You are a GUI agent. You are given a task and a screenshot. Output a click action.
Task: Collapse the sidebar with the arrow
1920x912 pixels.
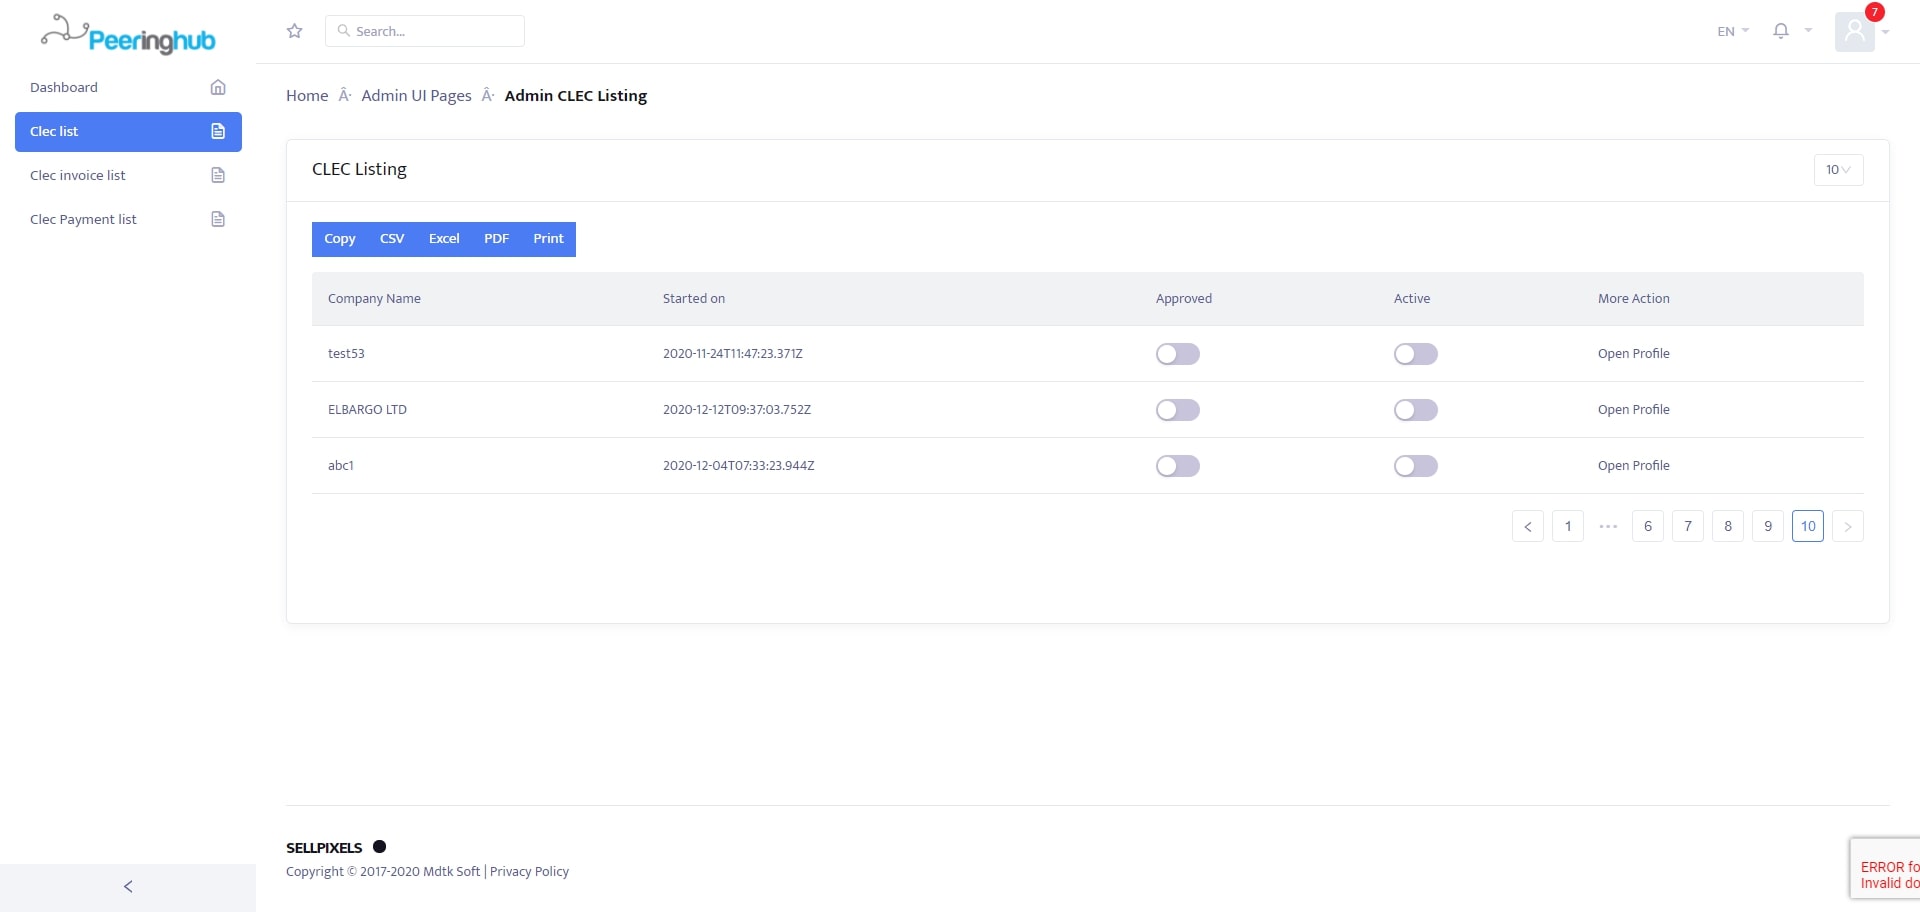coord(128,887)
